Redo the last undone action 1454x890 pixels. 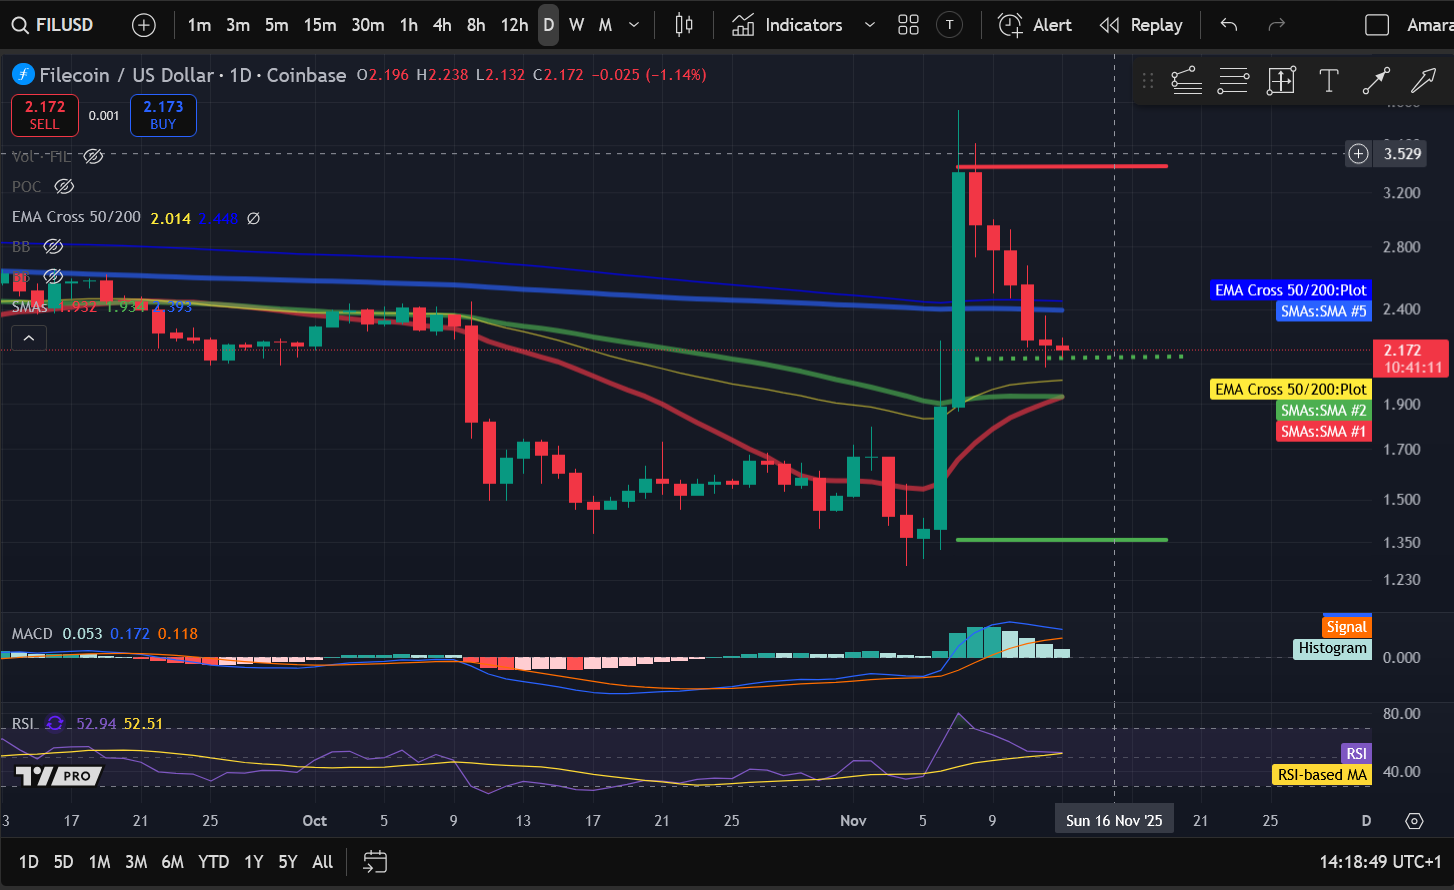pyautogui.click(x=1276, y=25)
